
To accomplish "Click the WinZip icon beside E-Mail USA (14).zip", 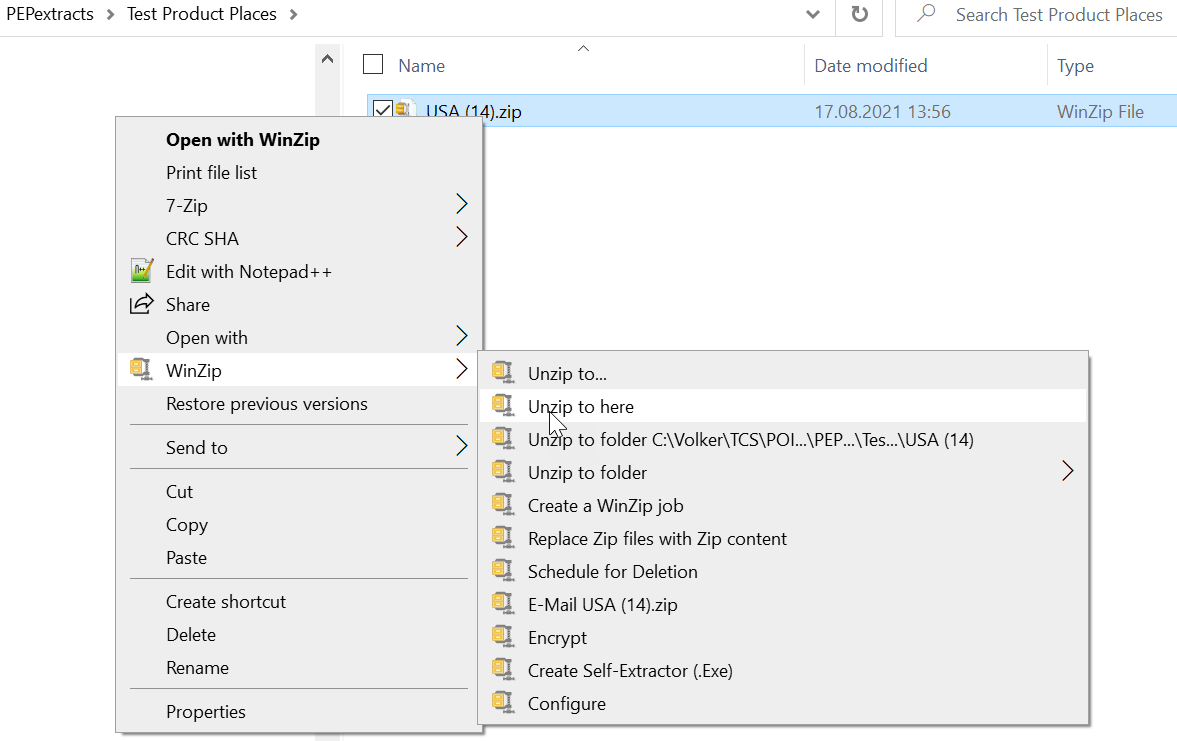I will coord(503,604).
